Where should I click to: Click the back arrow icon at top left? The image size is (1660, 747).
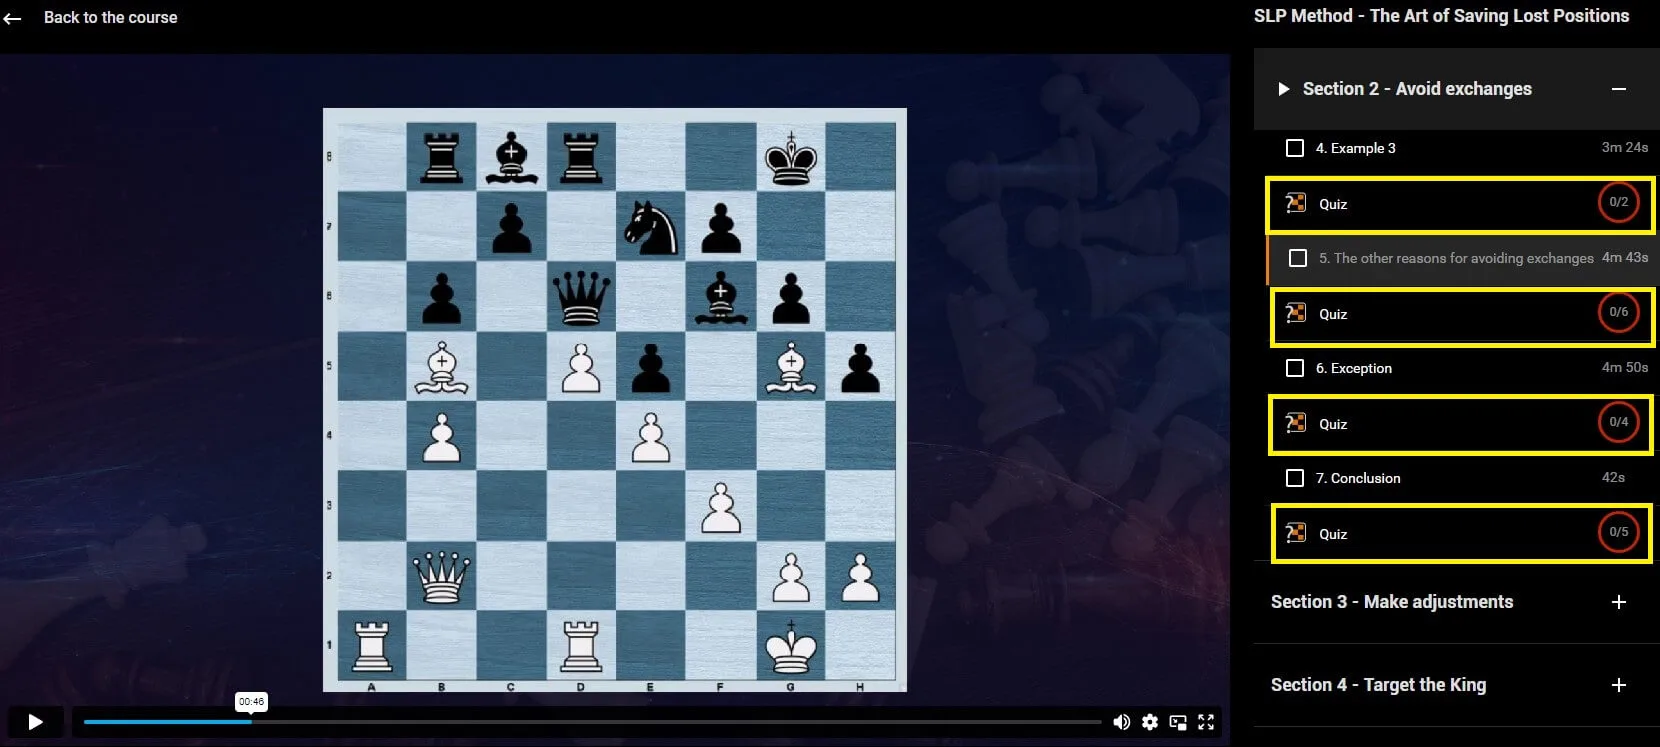tap(13, 18)
